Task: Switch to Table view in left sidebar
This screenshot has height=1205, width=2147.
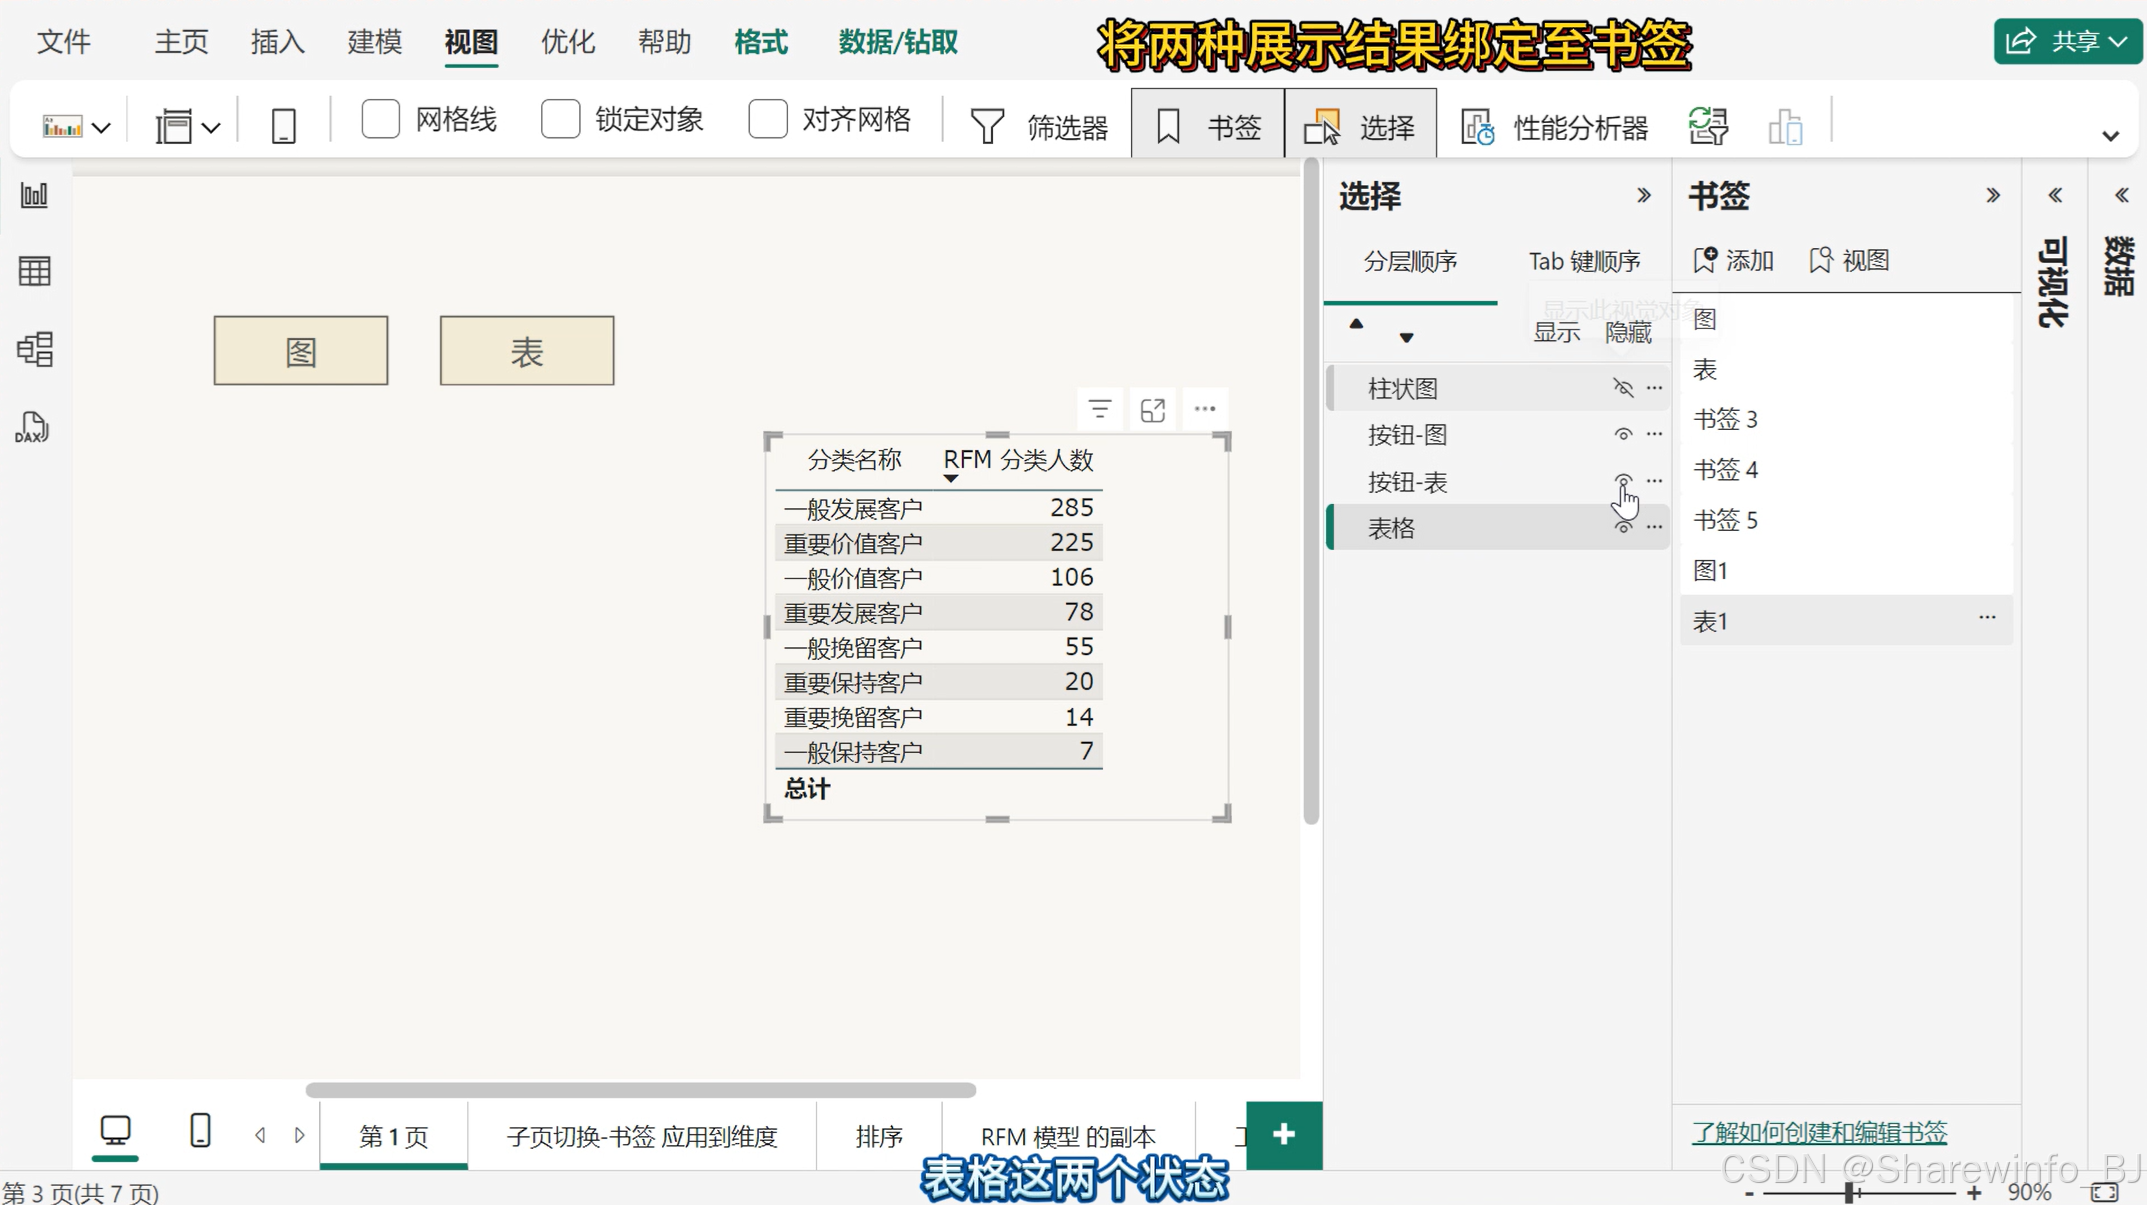Action: coord(34,271)
